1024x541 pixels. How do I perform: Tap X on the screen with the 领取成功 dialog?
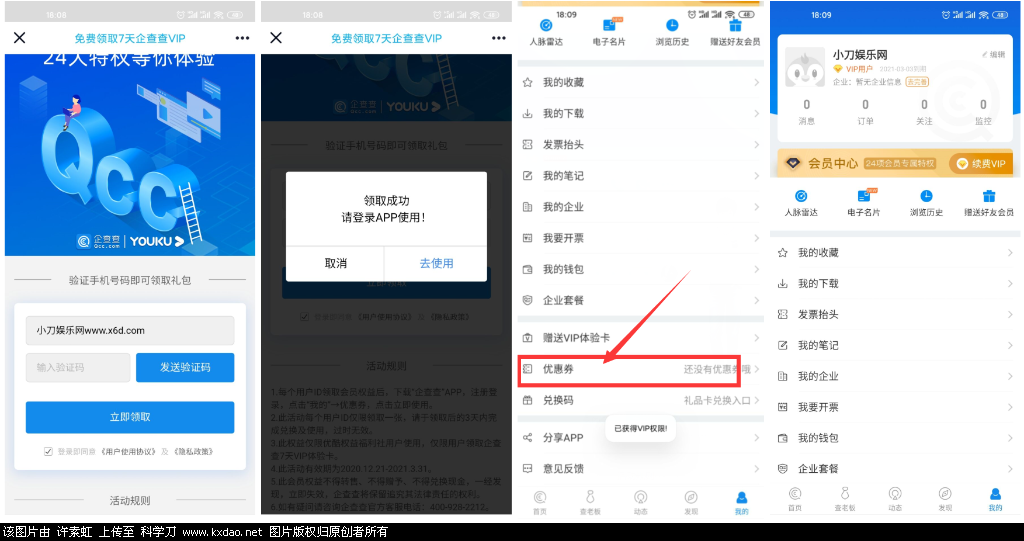pyautogui.click(x=276, y=38)
